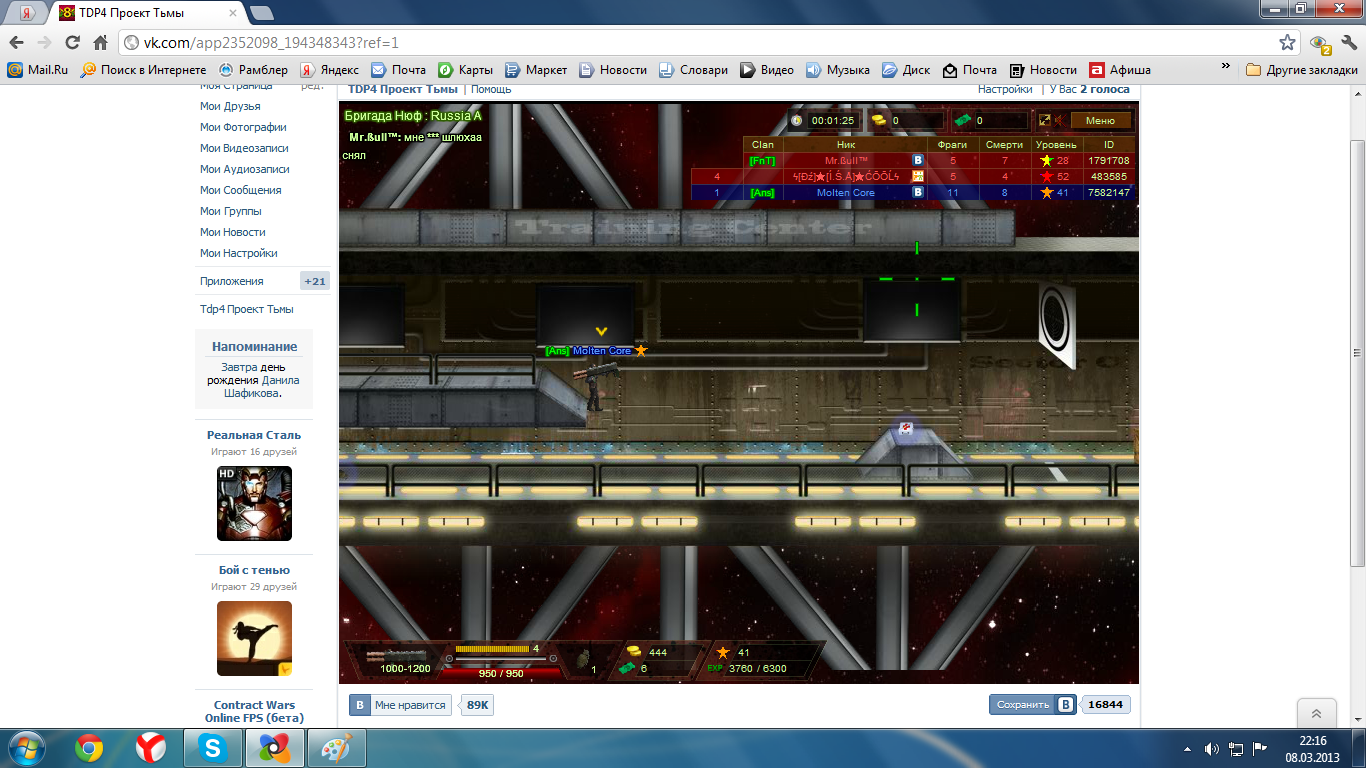Click the yellow level star for level 28
The height and width of the screenshot is (768, 1366).
pos(1046,160)
